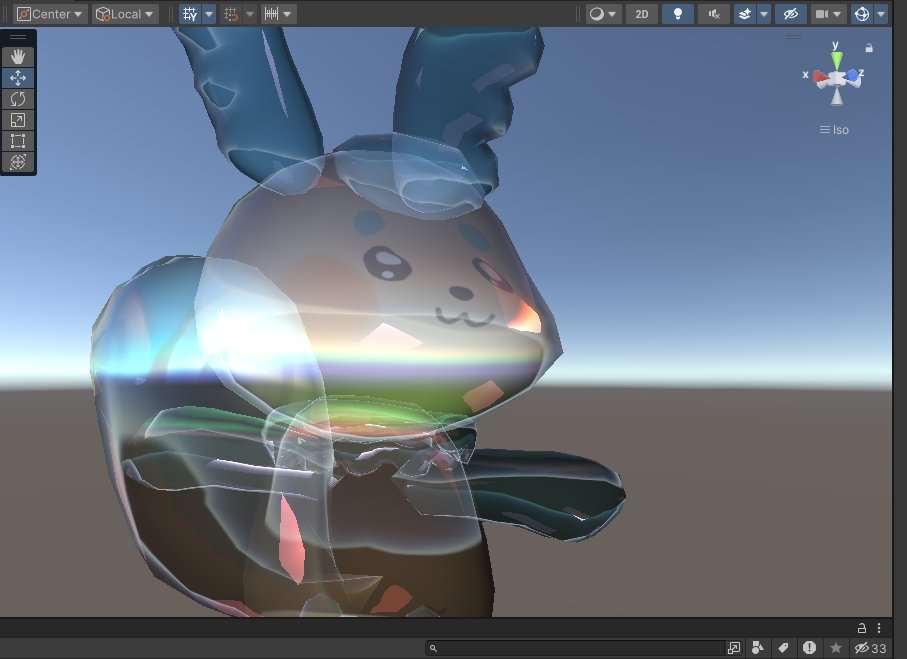This screenshot has width=907, height=659.
Task: Toggle 2D view mode
Action: point(641,14)
